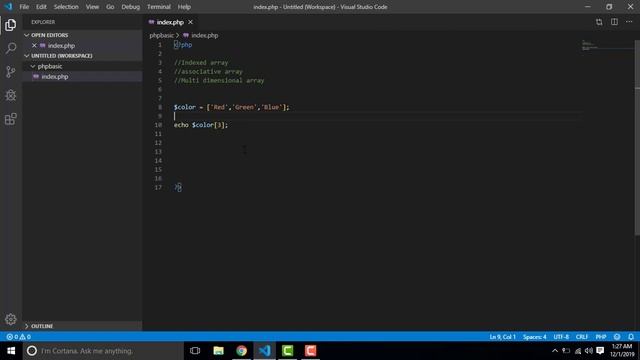Click phpbasic in the breadcrumb
Screen dimensions: 640x360
click(x=162, y=36)
